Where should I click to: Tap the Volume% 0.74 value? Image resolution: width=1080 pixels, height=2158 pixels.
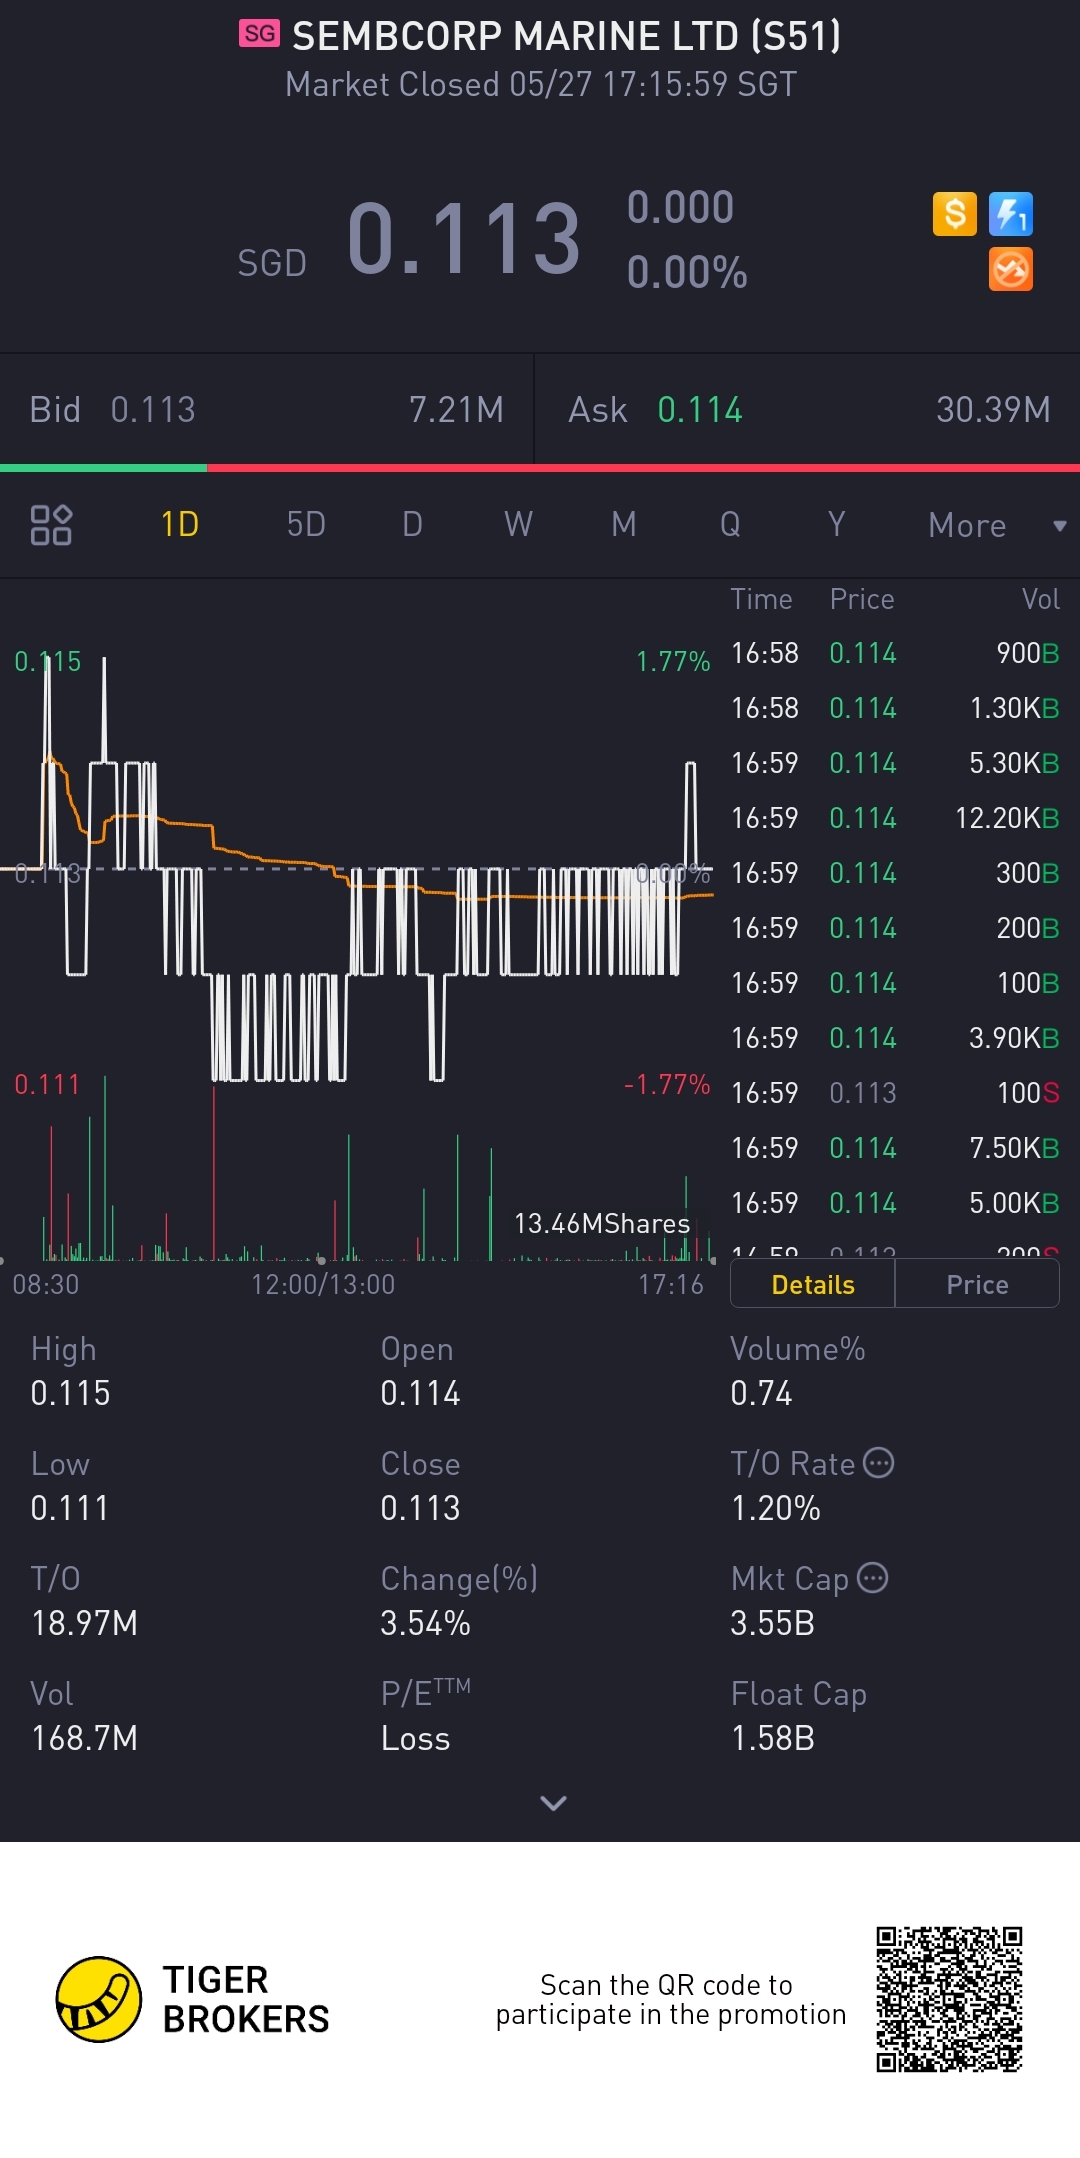[x=761, y=1393]
